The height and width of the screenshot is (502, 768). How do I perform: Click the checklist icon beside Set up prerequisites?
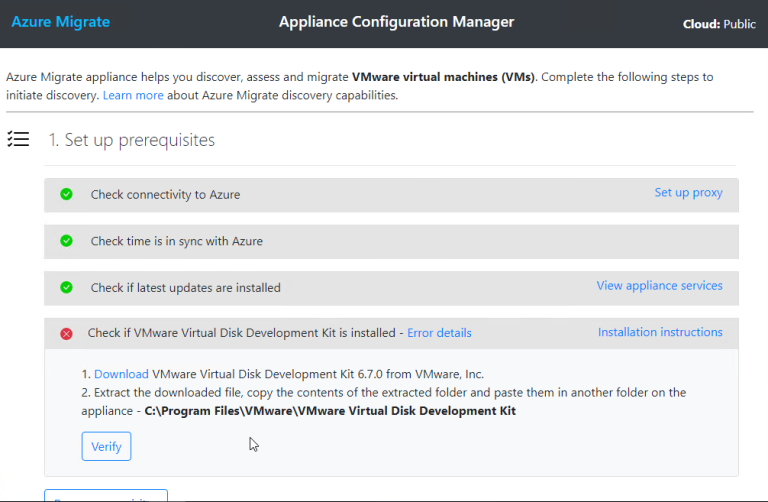18,140
